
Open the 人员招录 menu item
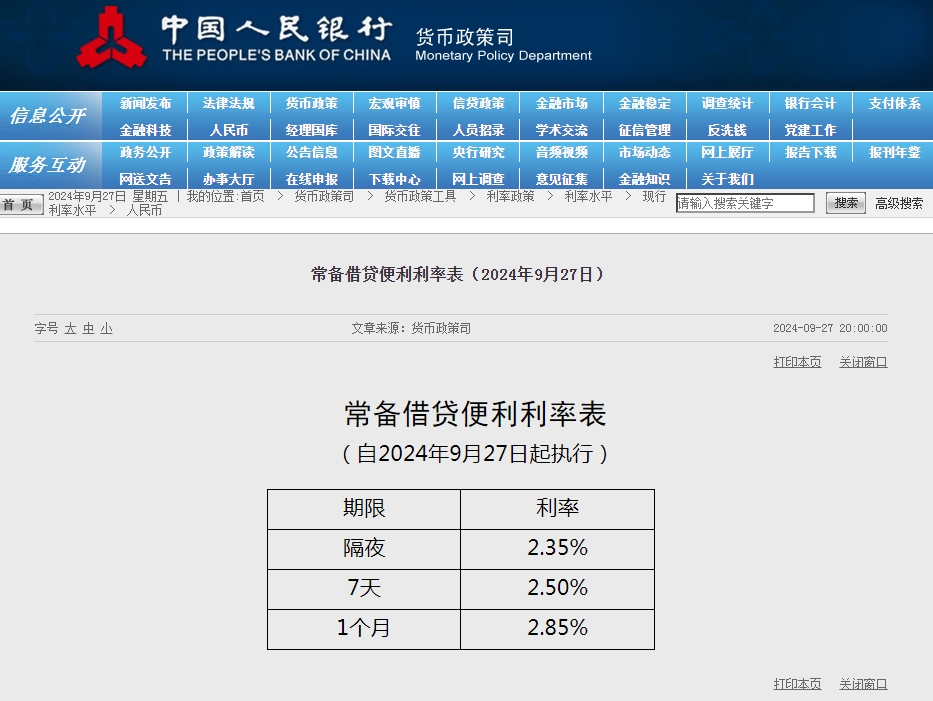click(x=478, y=130)
